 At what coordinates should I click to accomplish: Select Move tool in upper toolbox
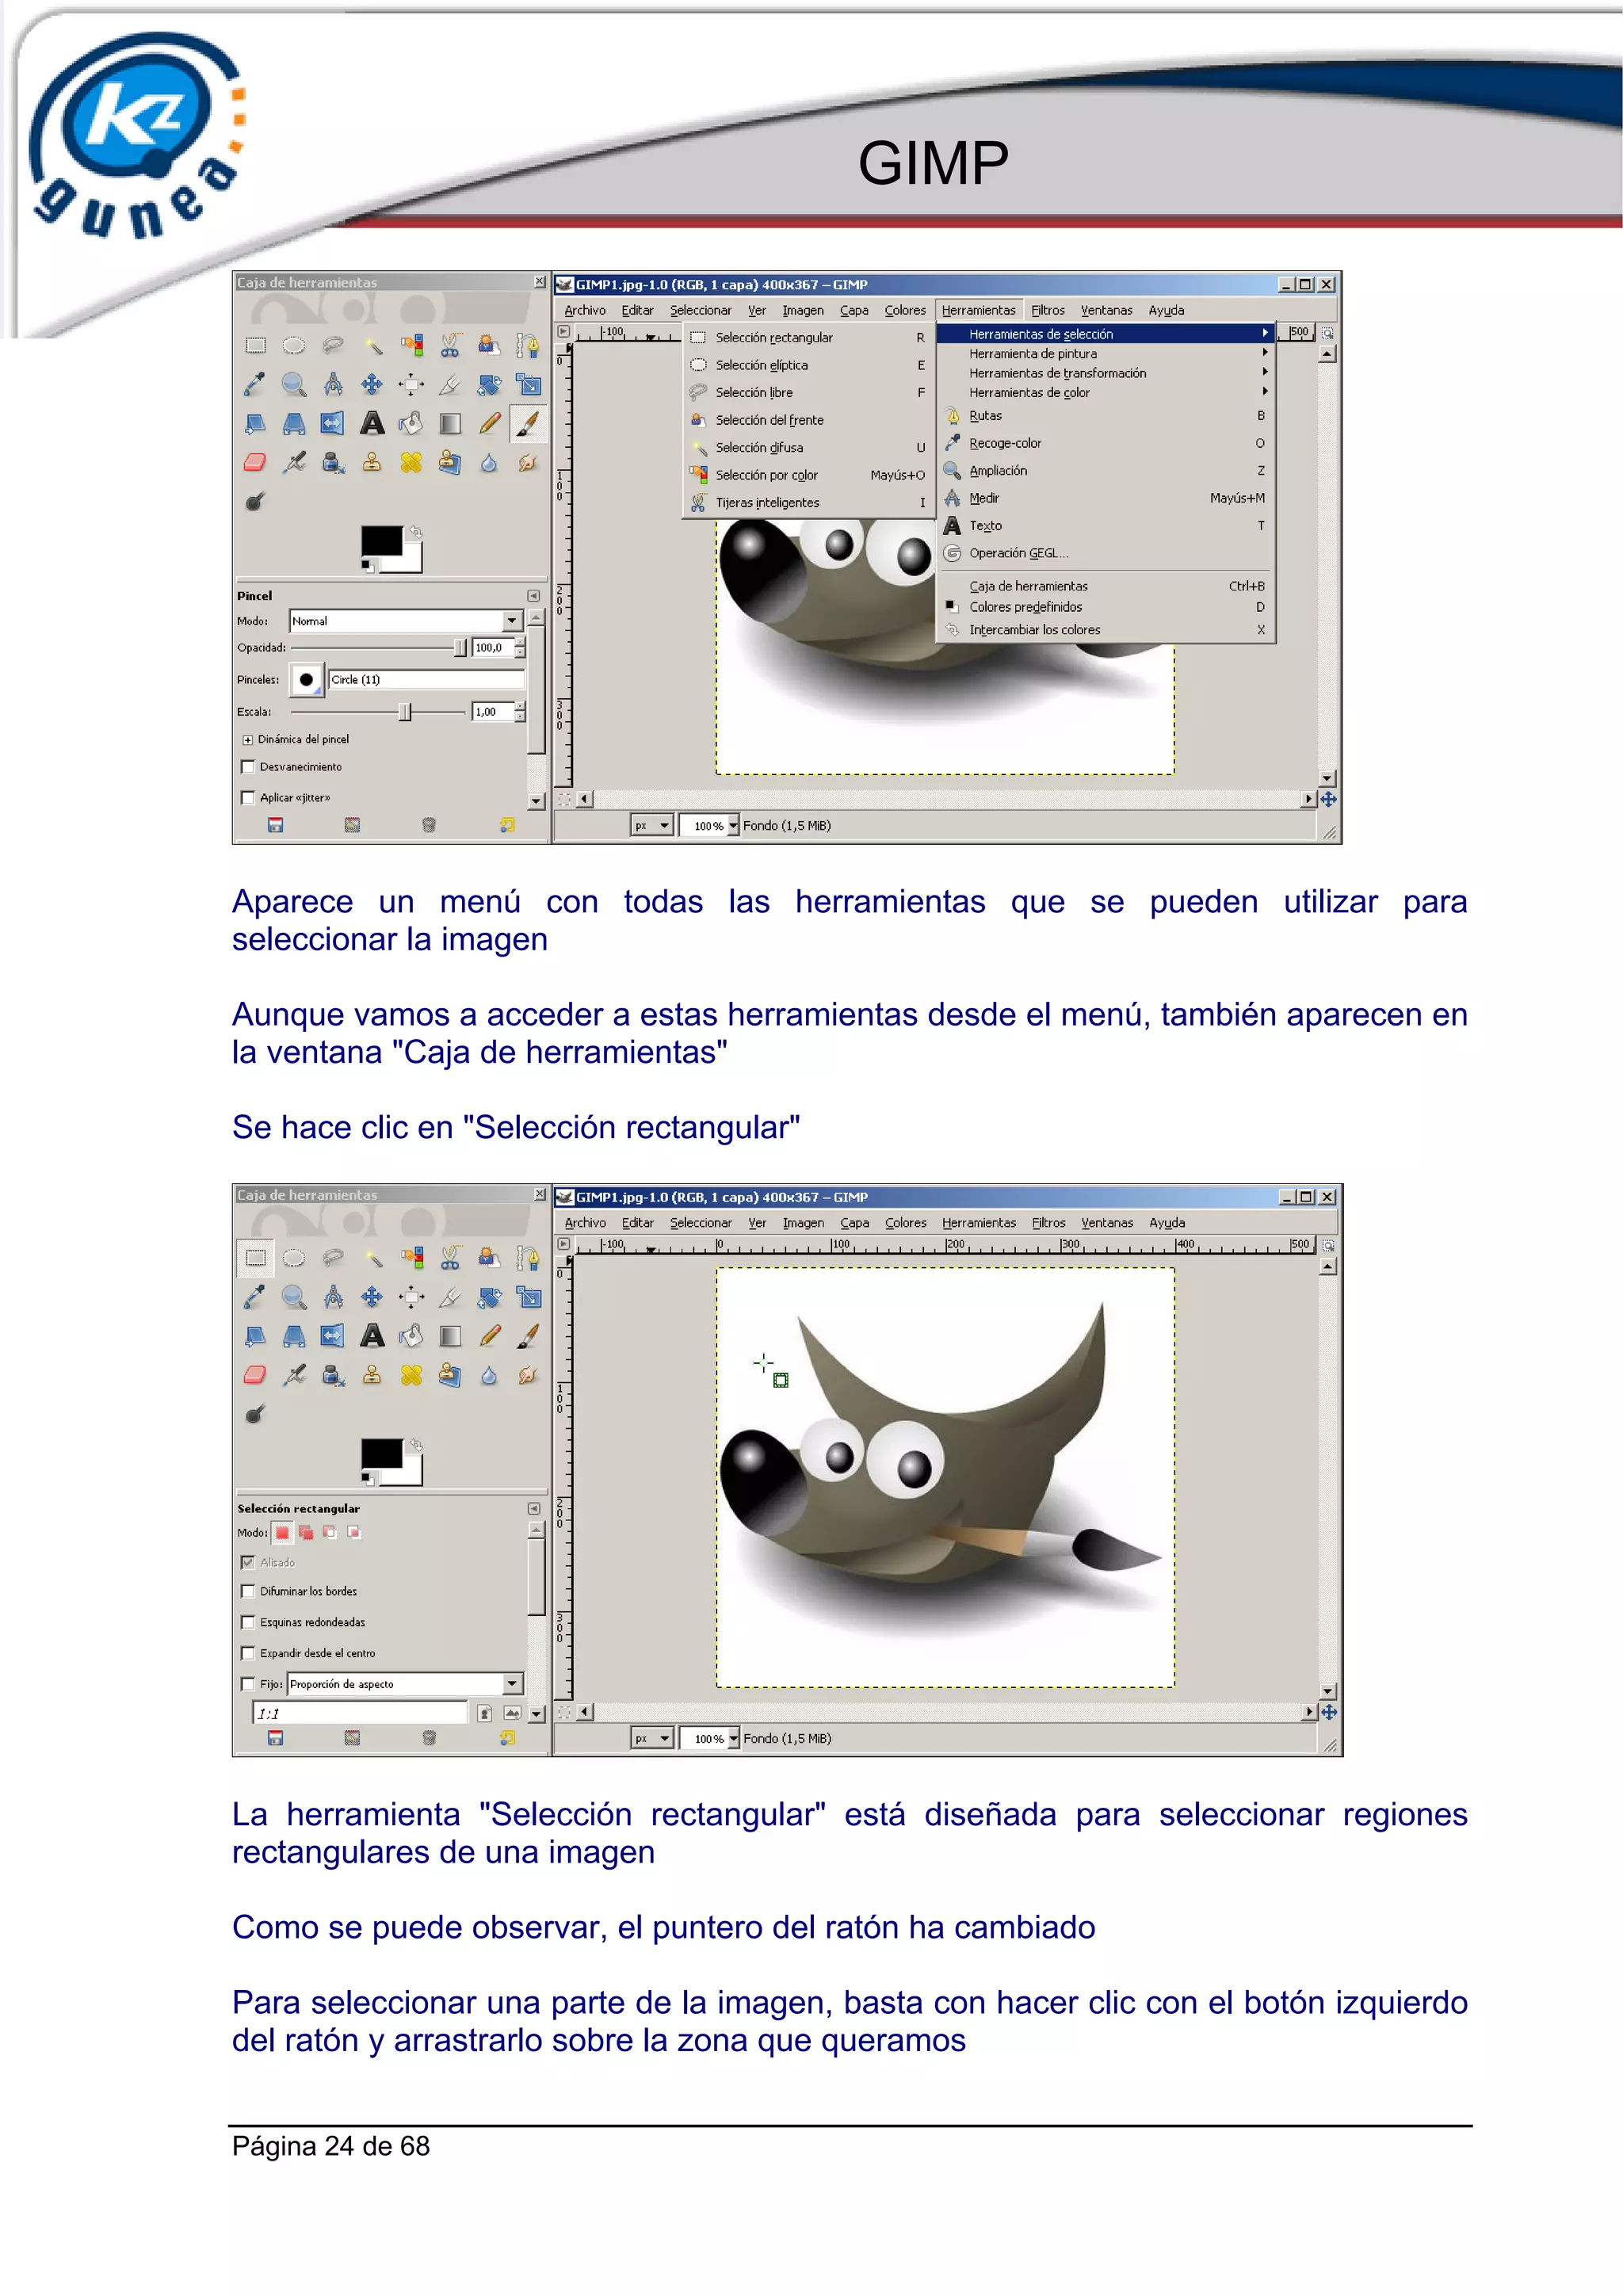point(372,385)
